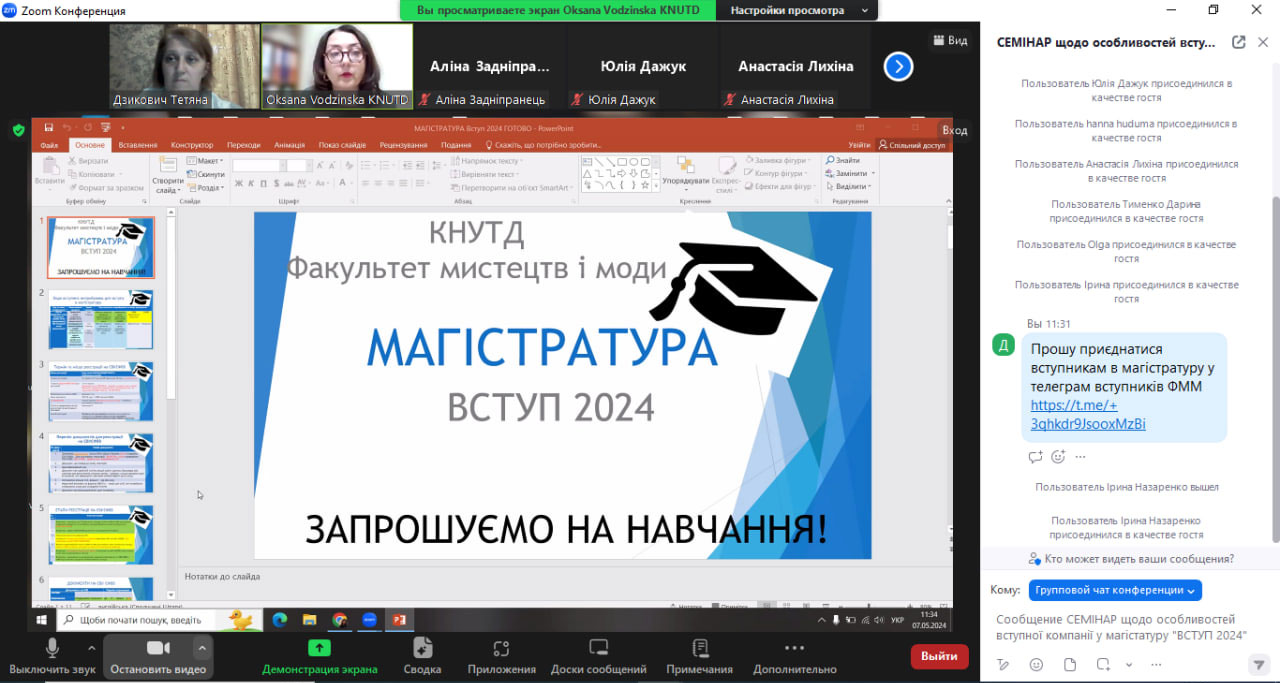Open the Розділ section dropdown in PowerPoint
The height and width of the screenshot is (683, 1280).
(x=207, y=187)
